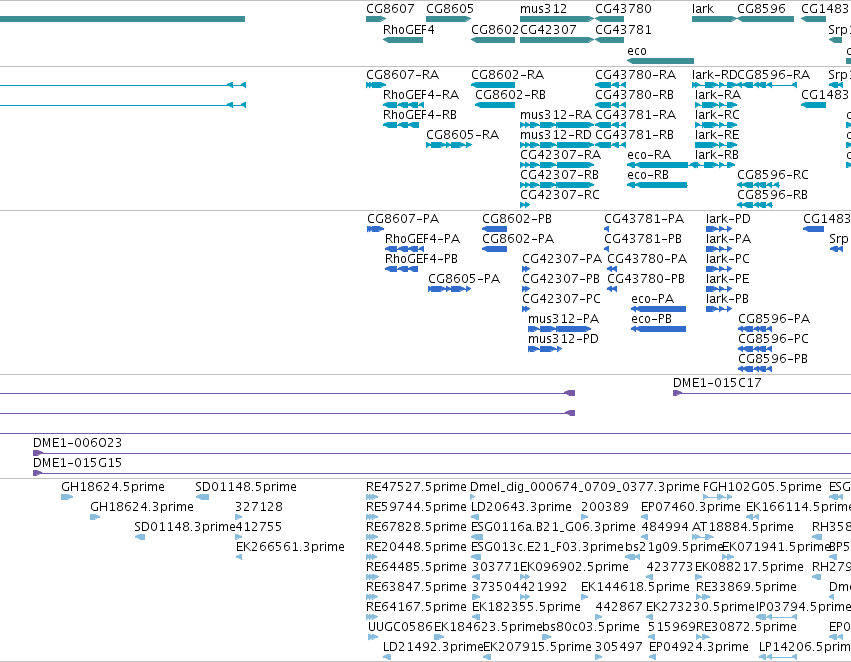Click the mus312-PD protein label

click(x=563, y=340)
